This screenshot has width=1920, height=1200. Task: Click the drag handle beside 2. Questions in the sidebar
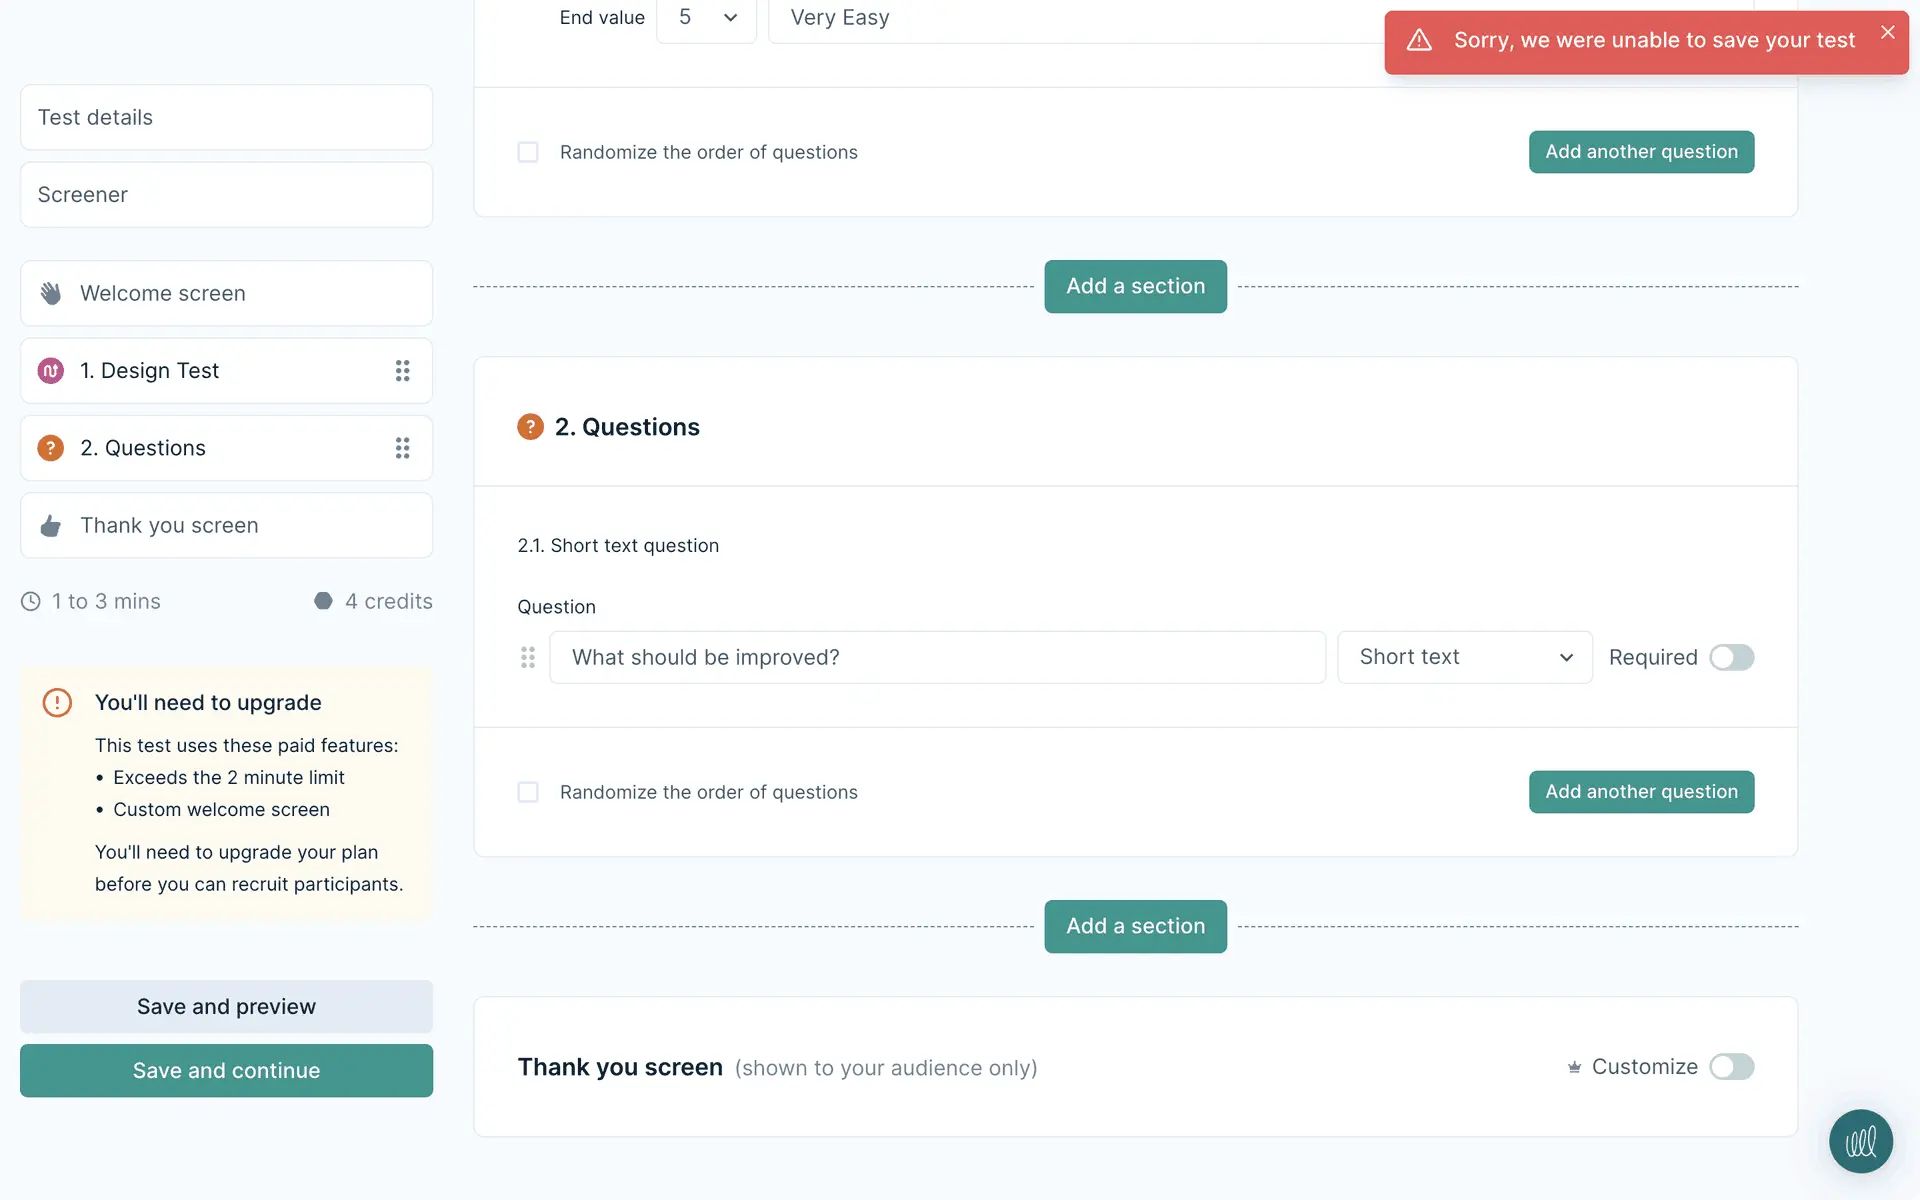click(x=402, y=448)
